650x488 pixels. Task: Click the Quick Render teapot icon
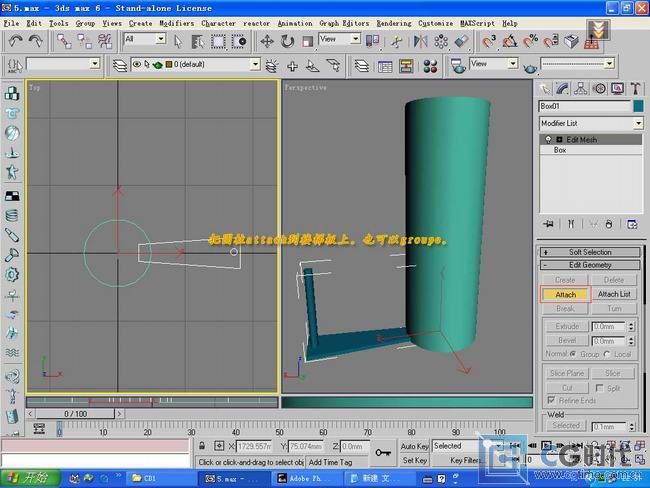tap(530, 68)
